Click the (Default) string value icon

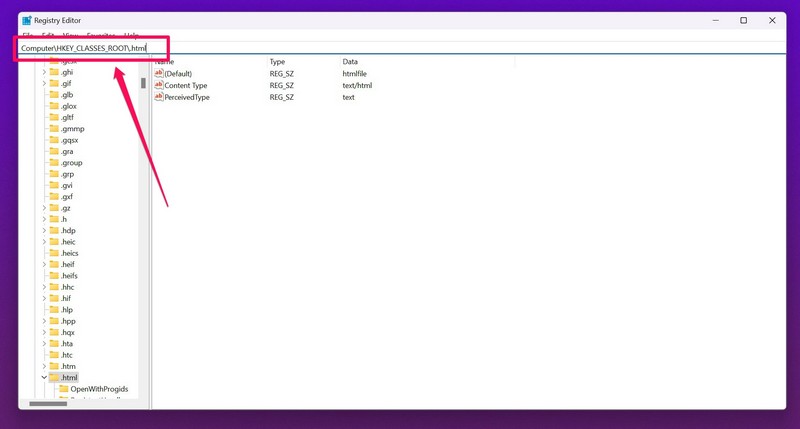click(158, 73)
